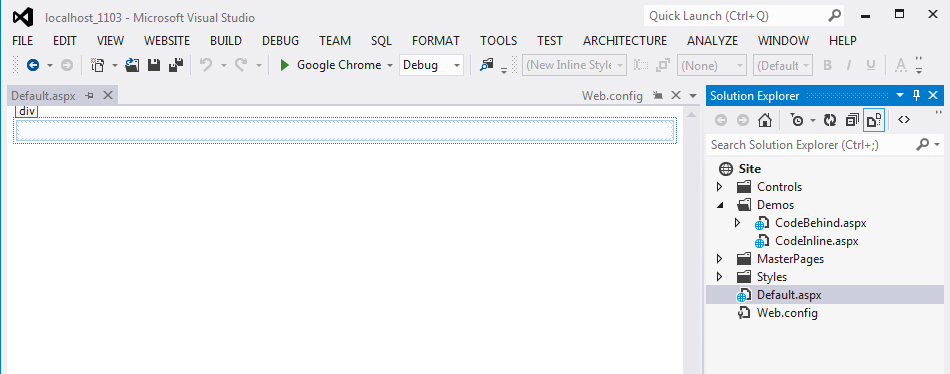Open the BUILD menu
The width and height of the screenshot is (950, 374).
(226, 41)
